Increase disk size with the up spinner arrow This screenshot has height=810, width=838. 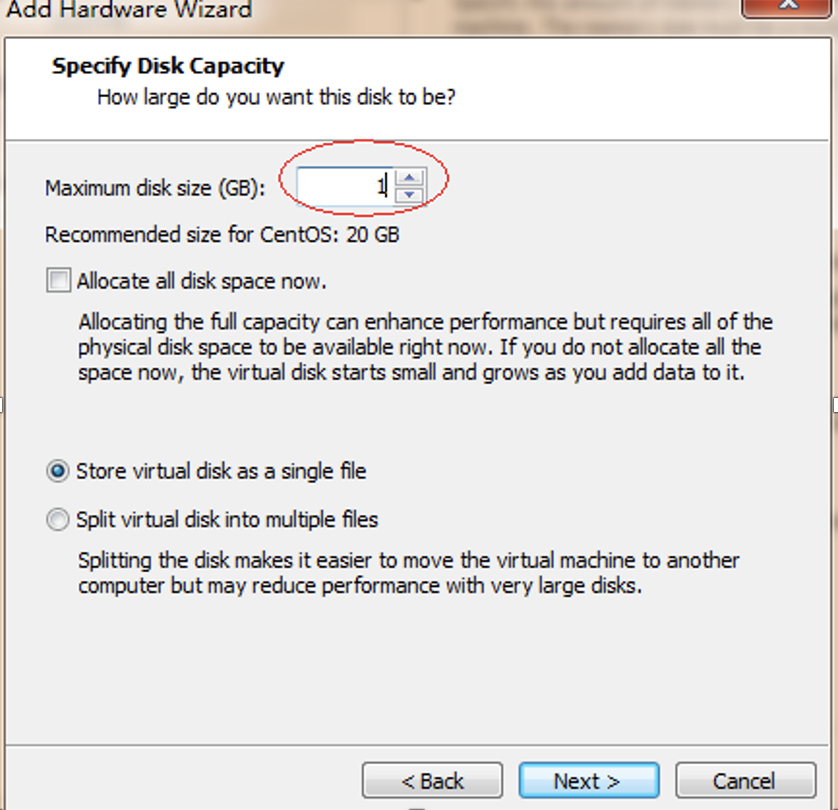click(x=409, y=177)
